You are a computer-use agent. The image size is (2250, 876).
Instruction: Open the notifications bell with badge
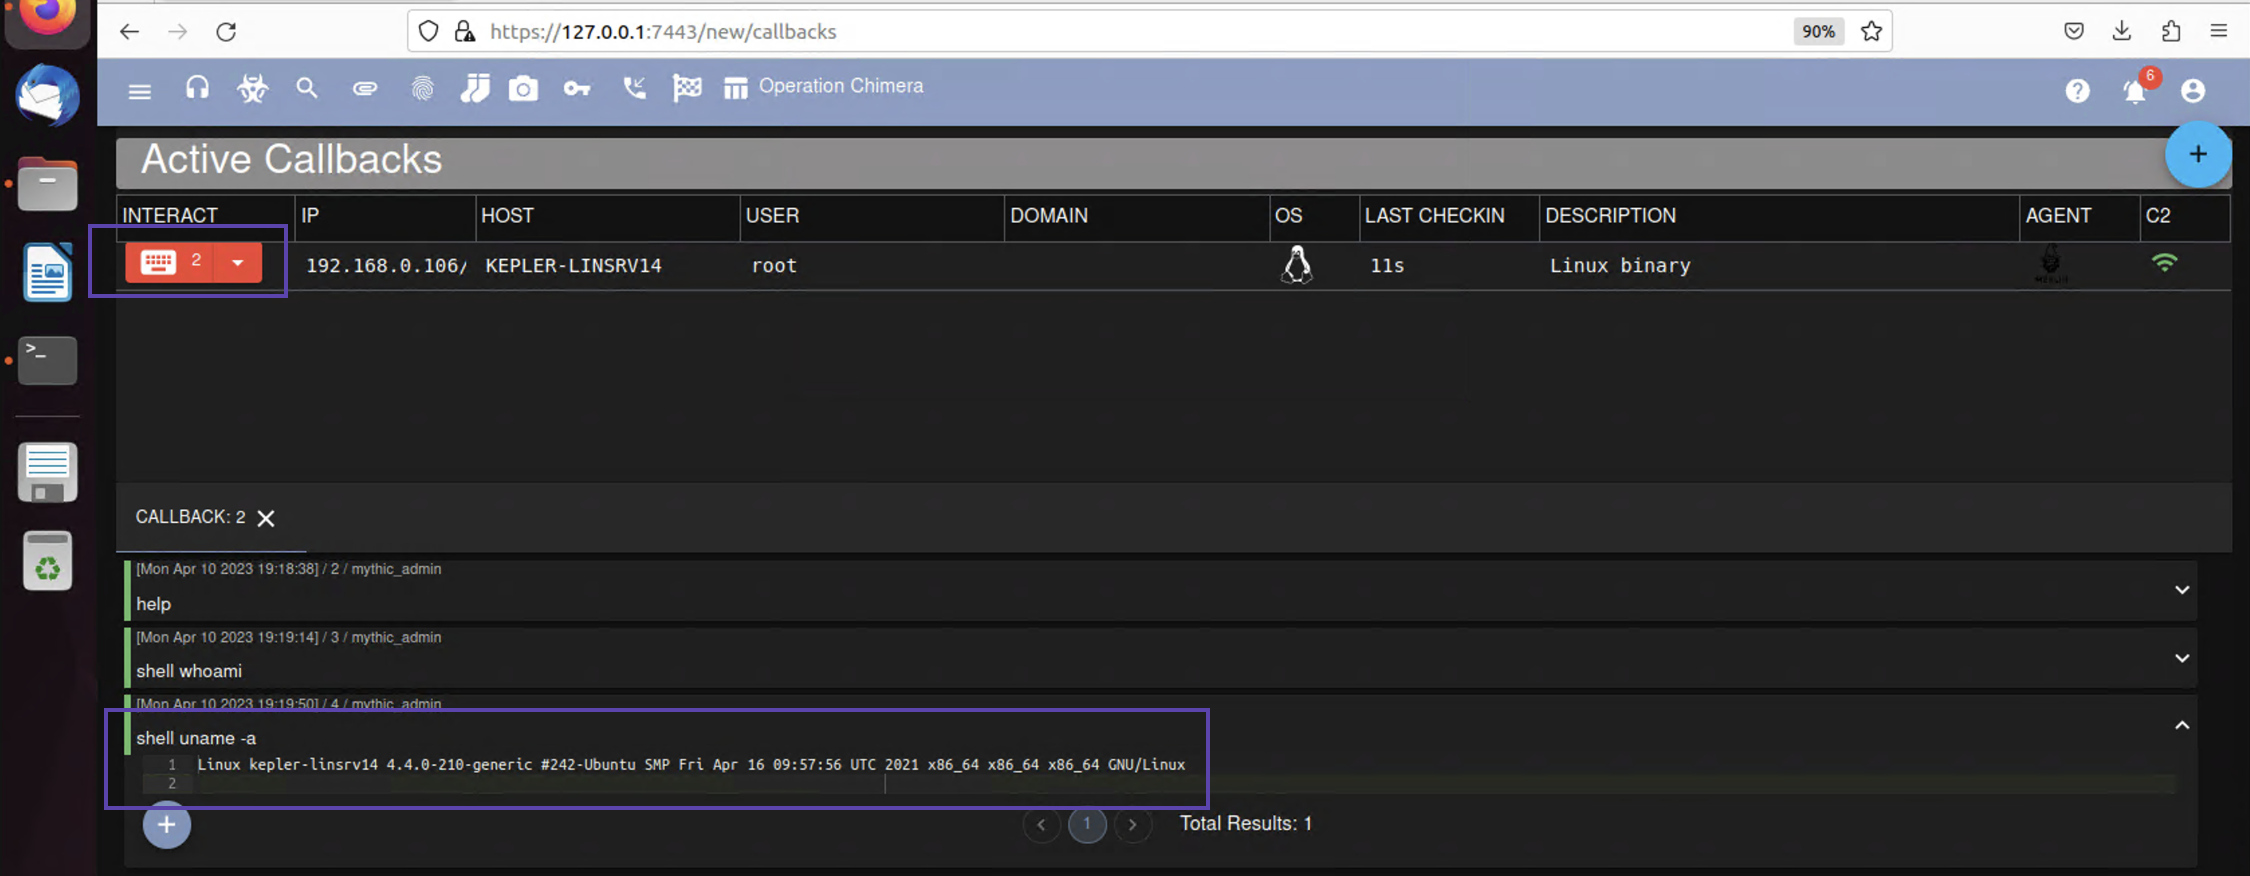coord(2135,91)
